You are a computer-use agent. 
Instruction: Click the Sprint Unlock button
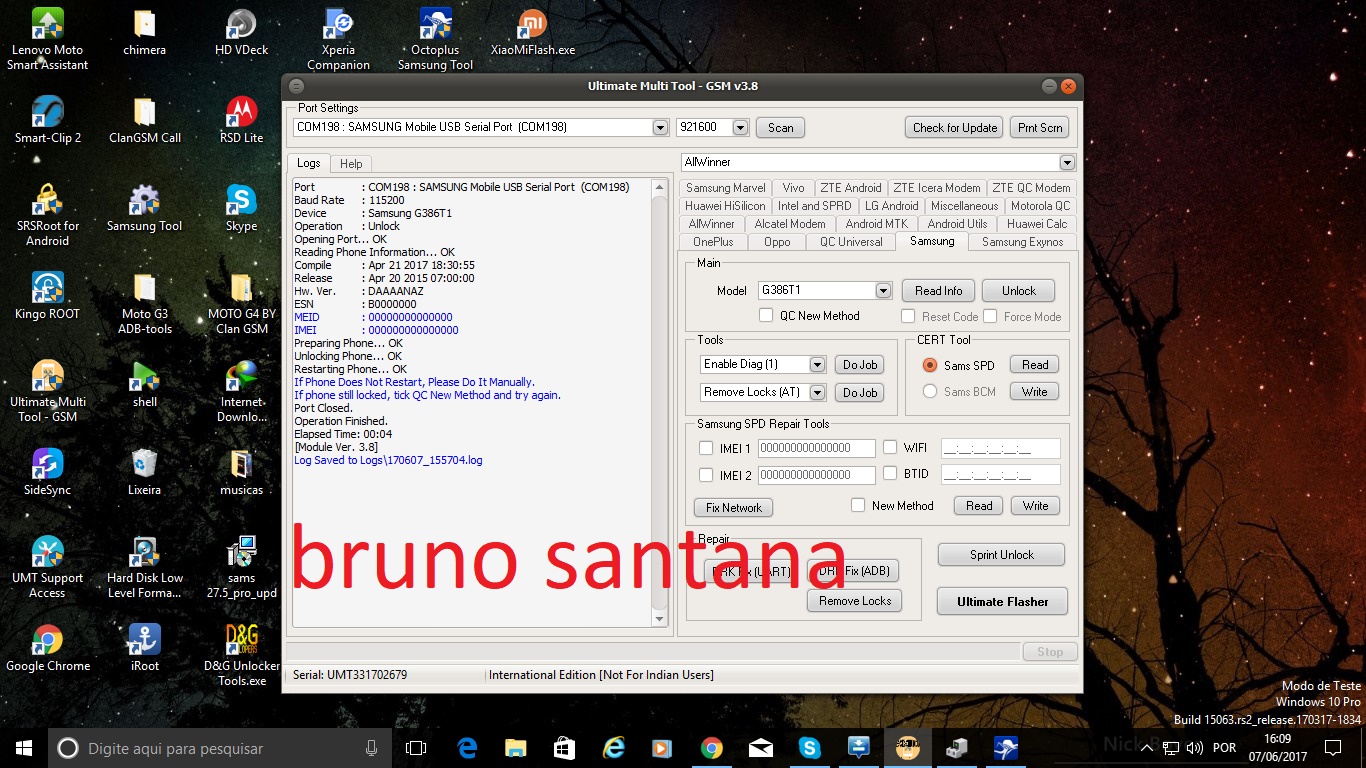(x=1001, y=555)
